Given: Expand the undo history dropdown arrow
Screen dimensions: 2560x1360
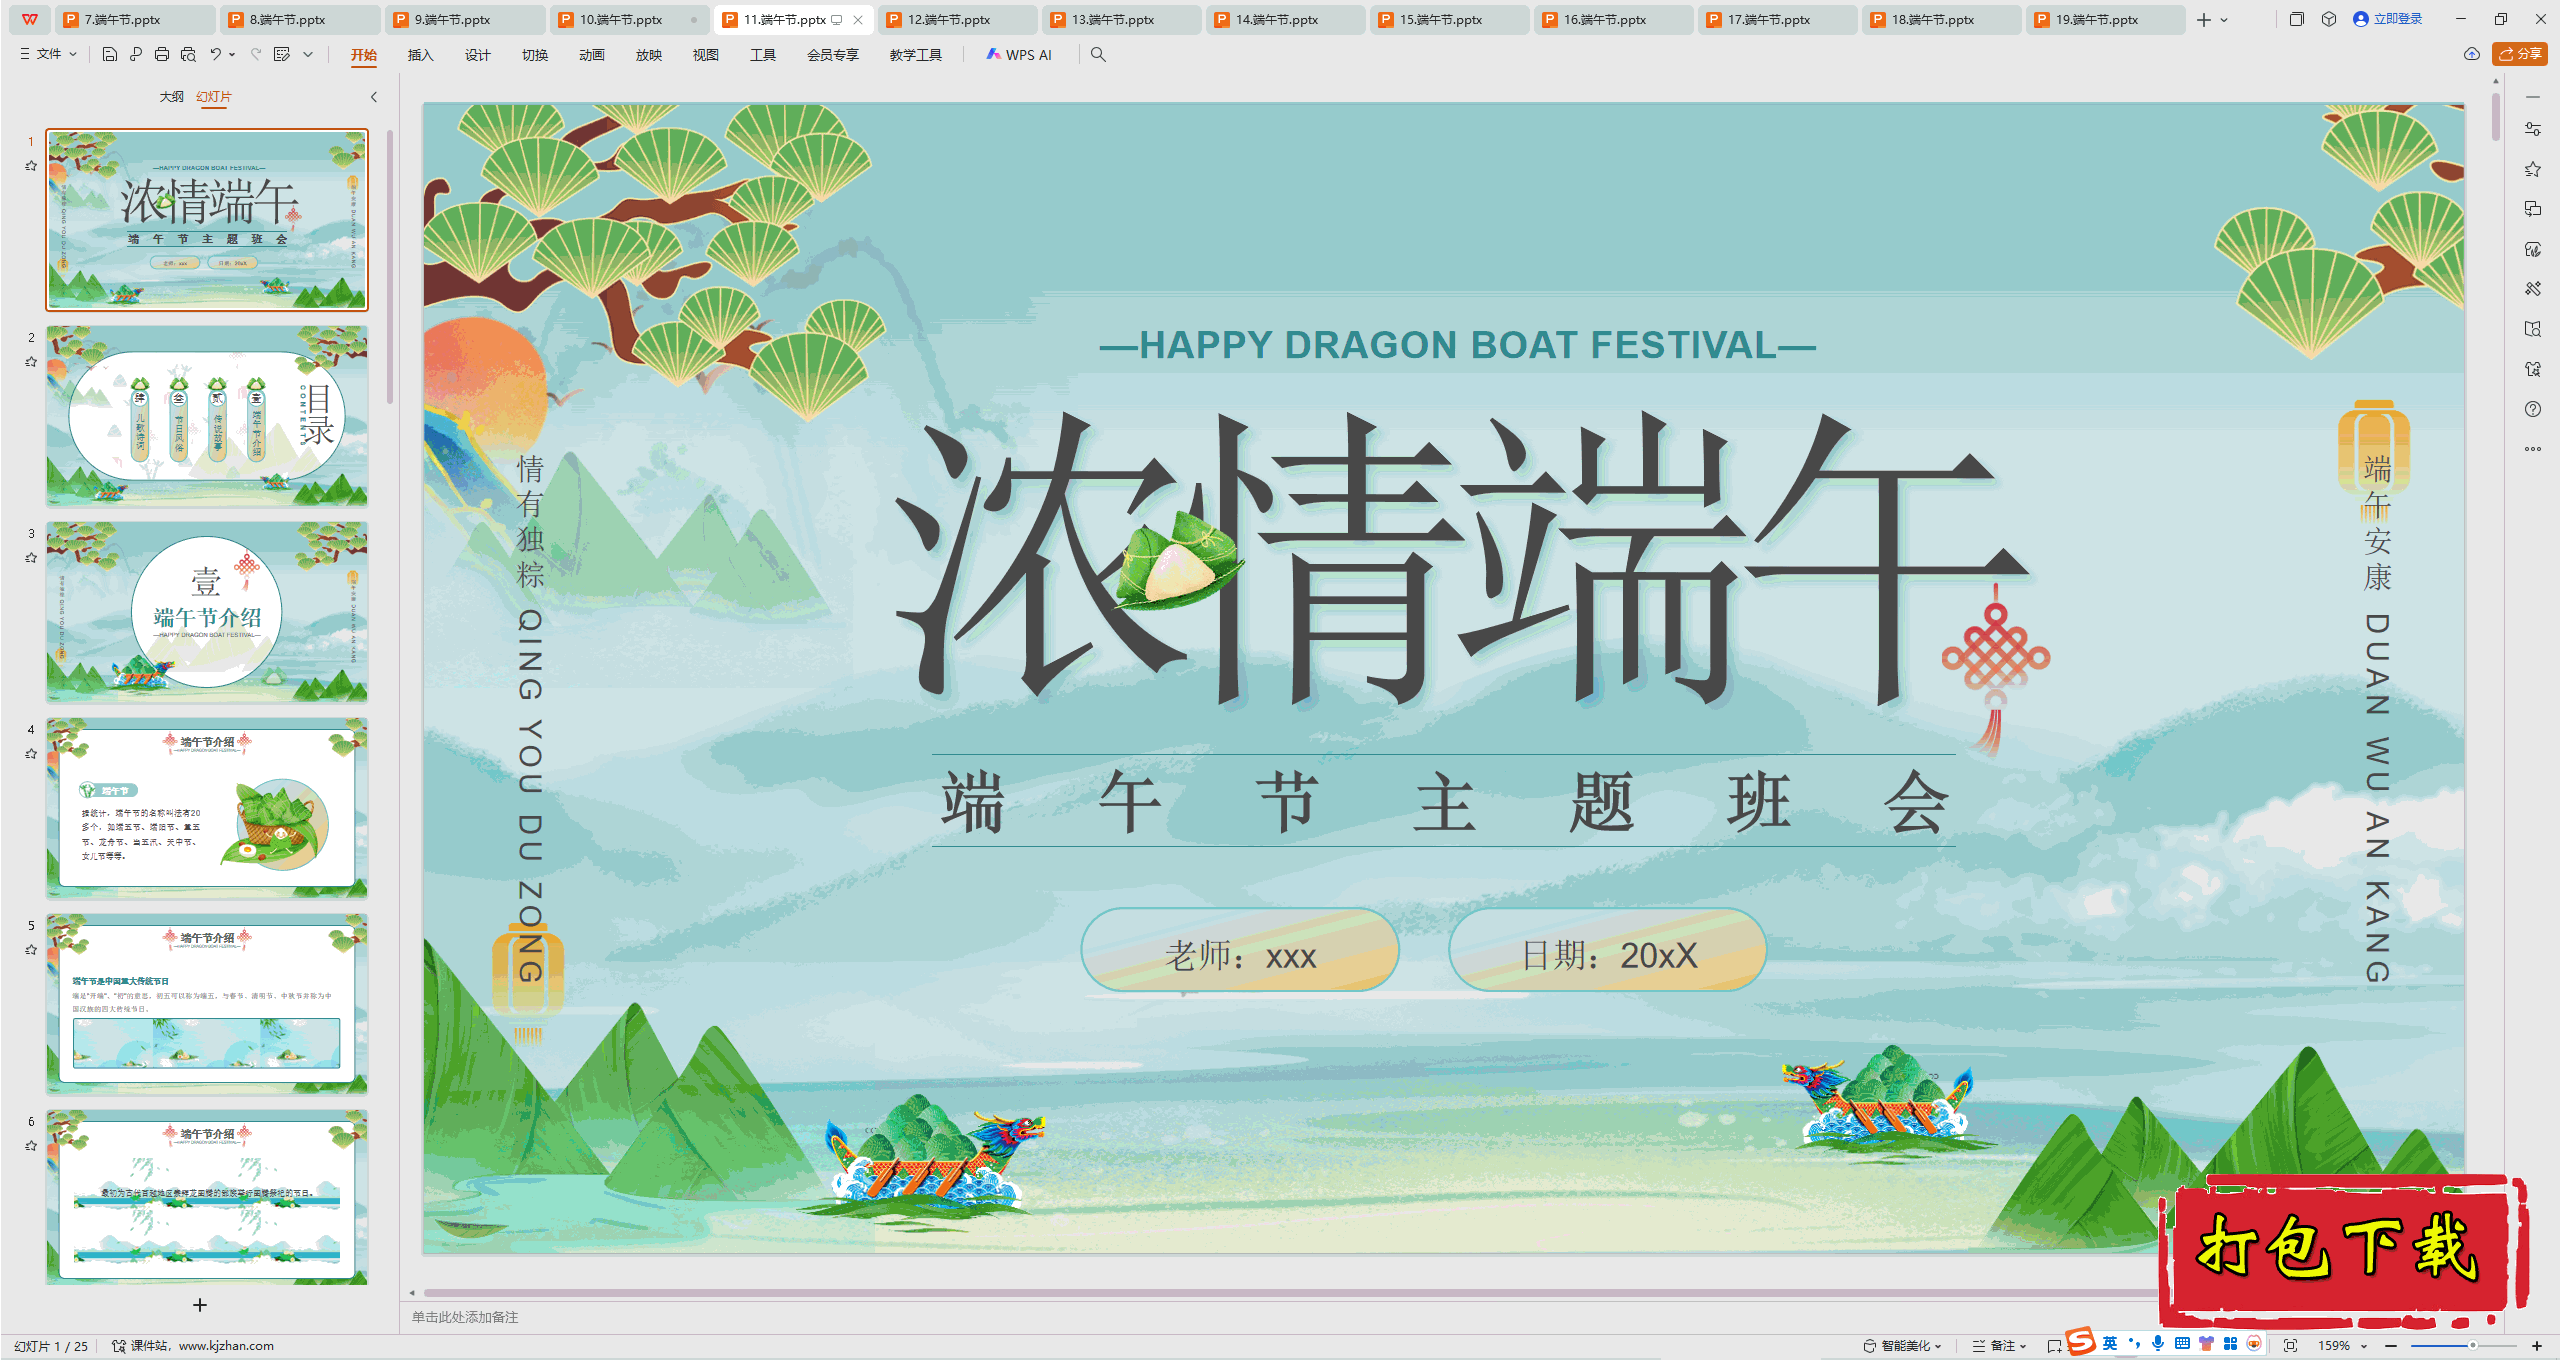Looking at the screenshot, I should (232, 55).
